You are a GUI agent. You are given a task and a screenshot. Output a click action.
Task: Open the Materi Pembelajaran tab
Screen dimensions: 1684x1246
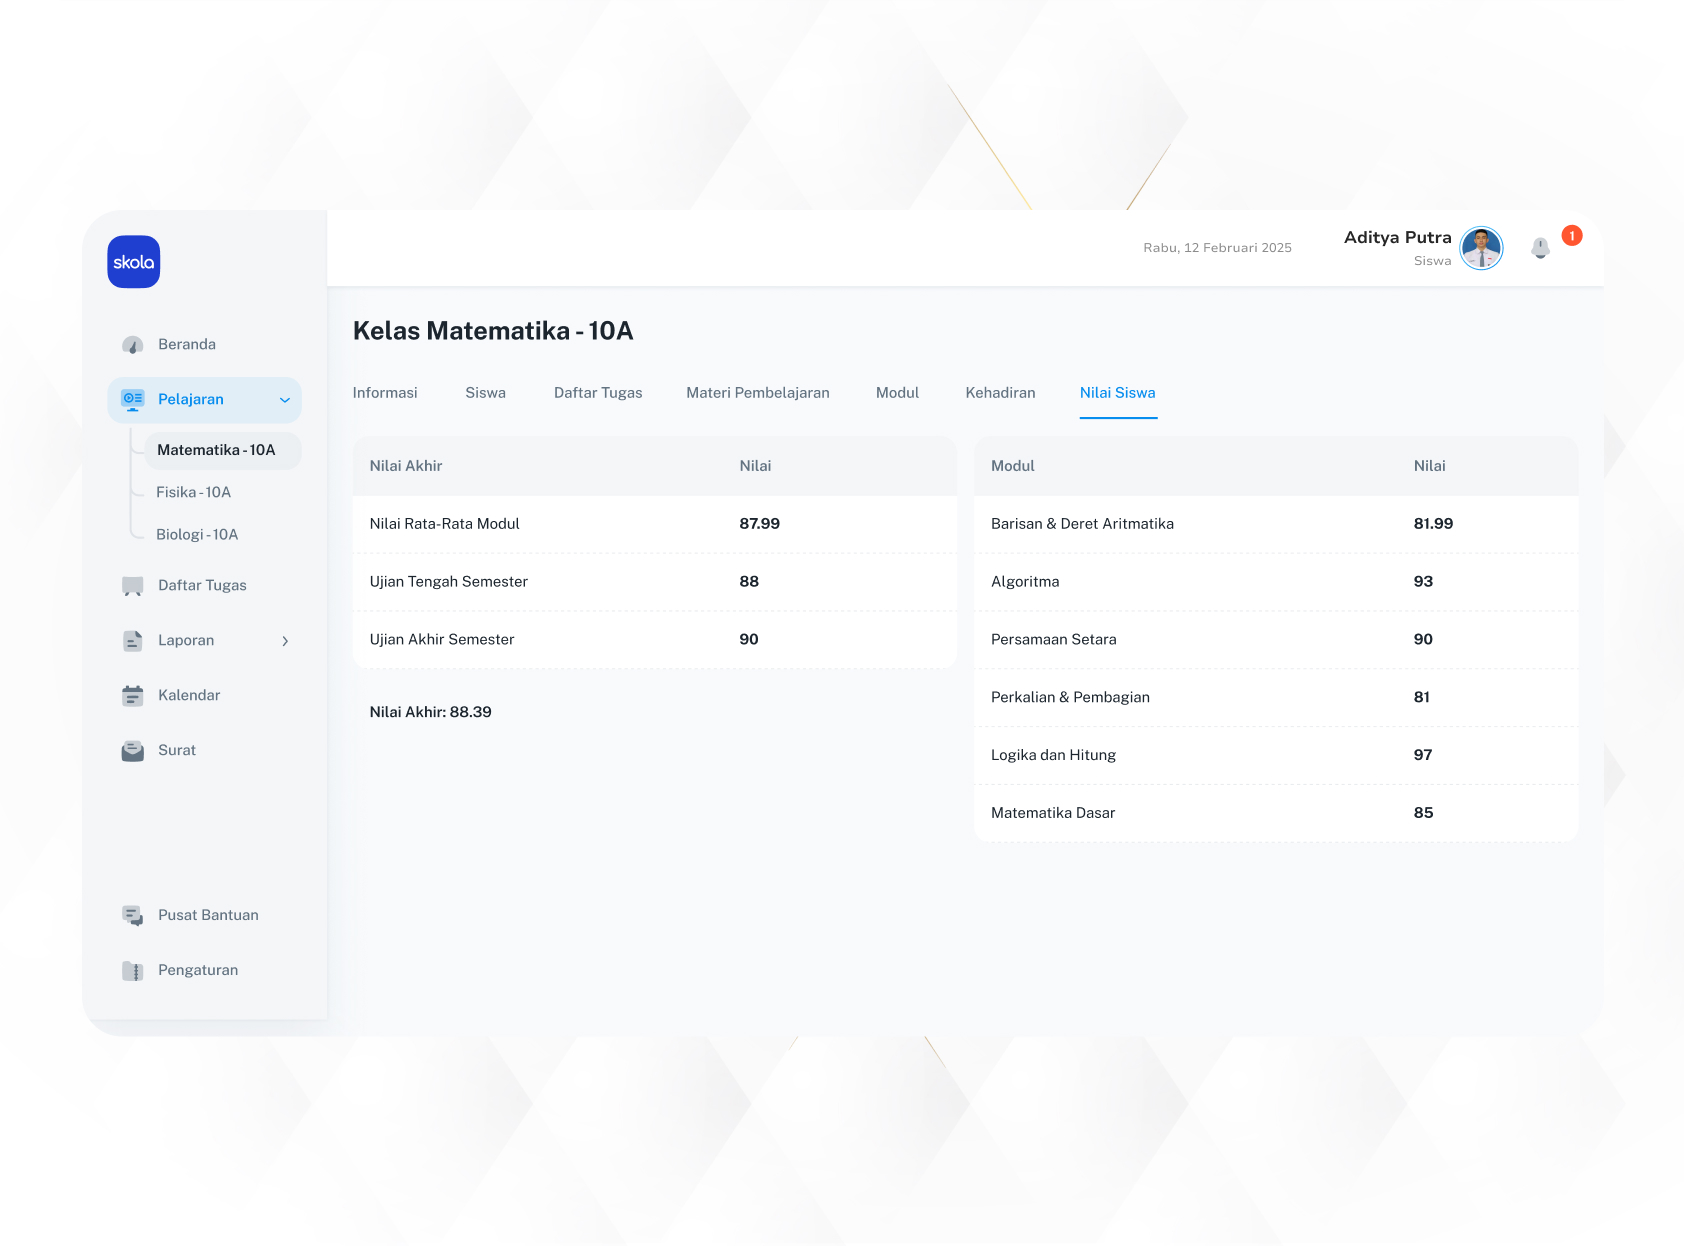757,393
